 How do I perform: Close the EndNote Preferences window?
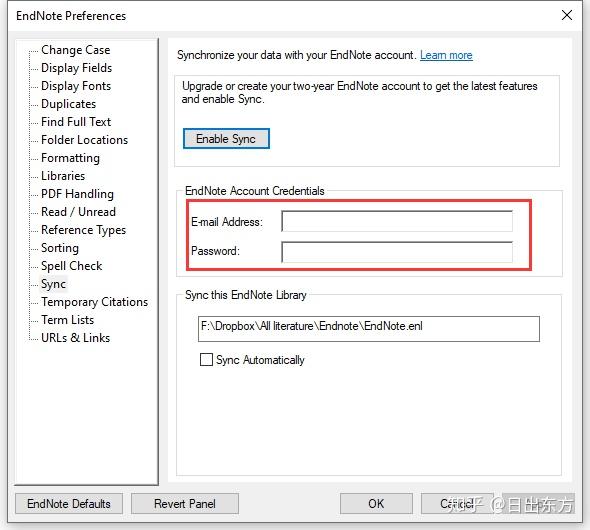pos(567,15)
